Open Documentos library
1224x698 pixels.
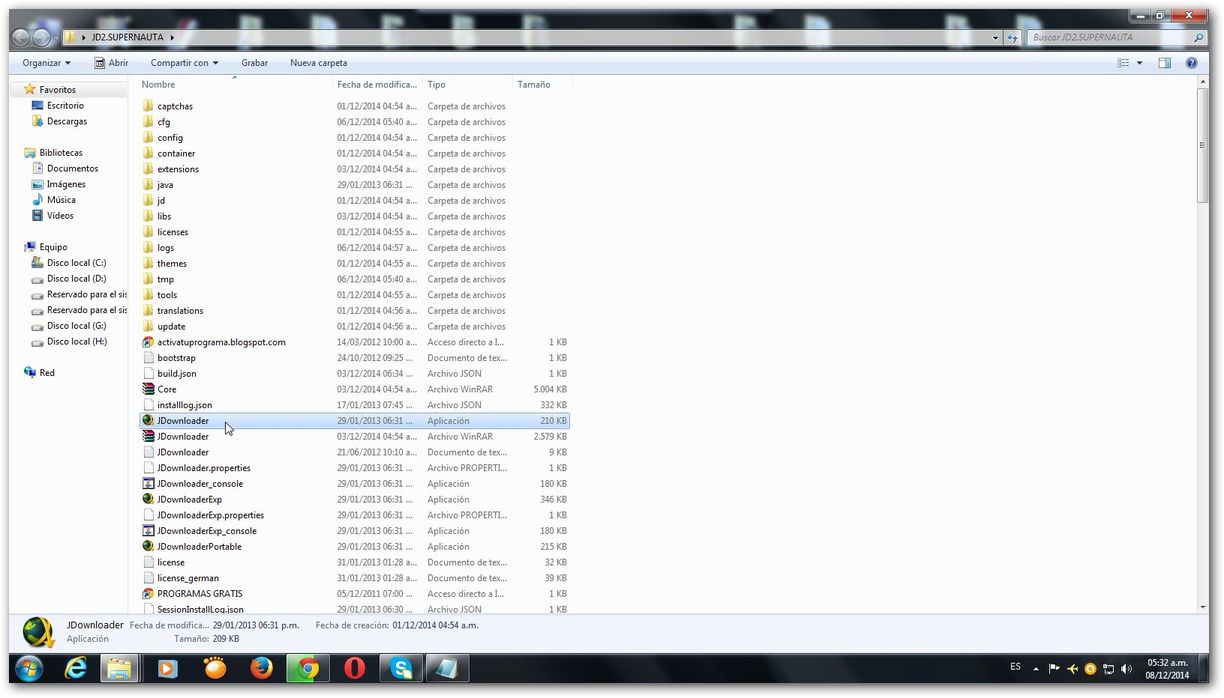point(72,168)
